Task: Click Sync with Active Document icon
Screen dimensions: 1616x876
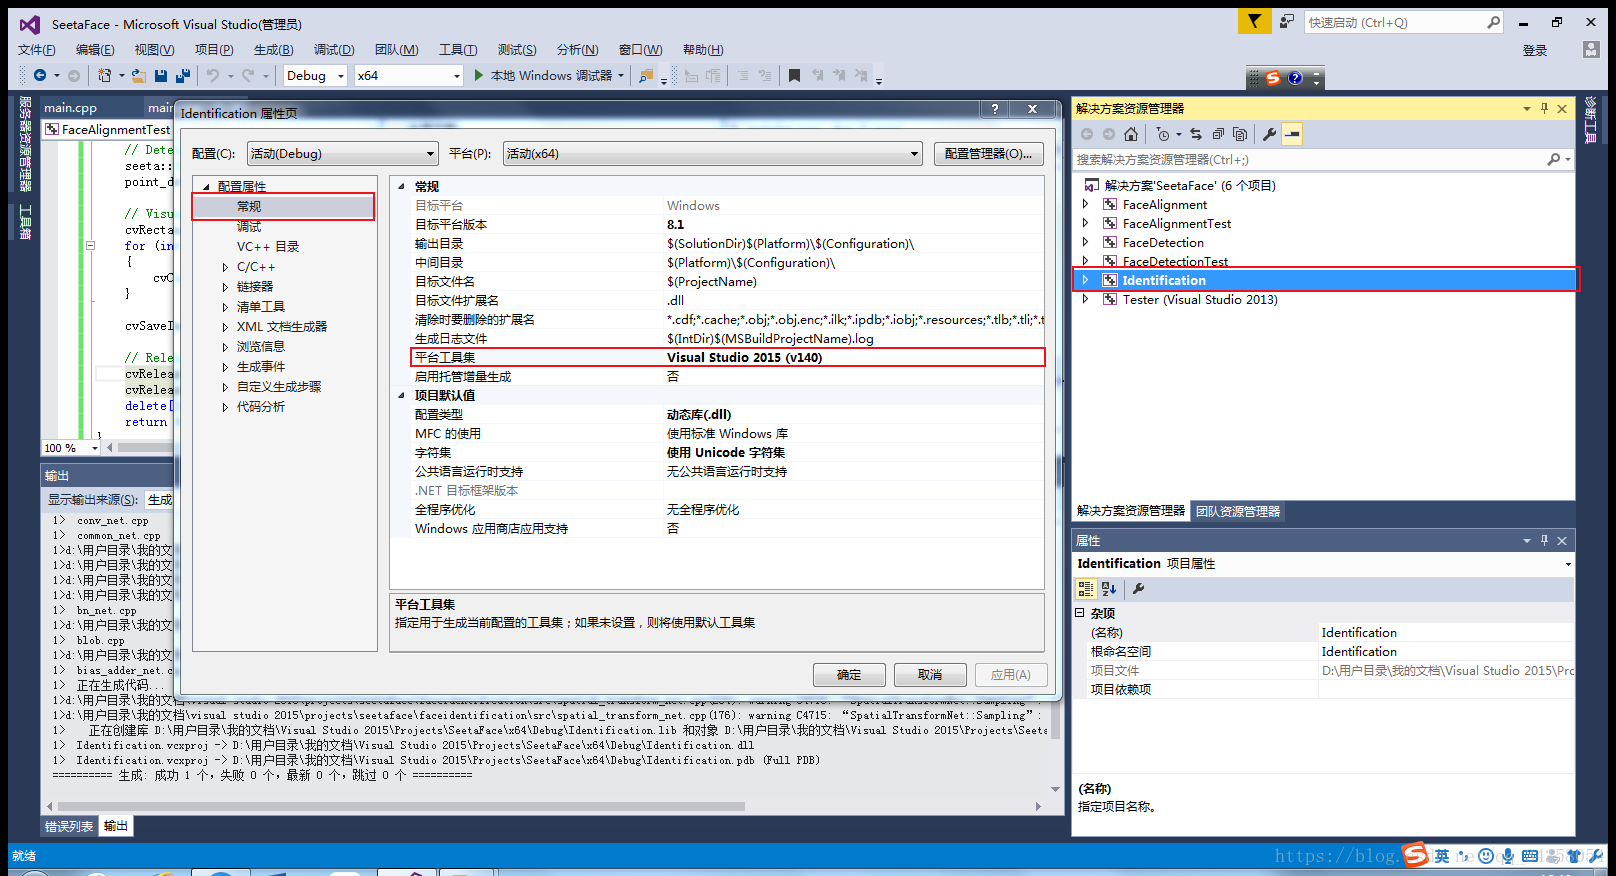Action: [1196, 134]
